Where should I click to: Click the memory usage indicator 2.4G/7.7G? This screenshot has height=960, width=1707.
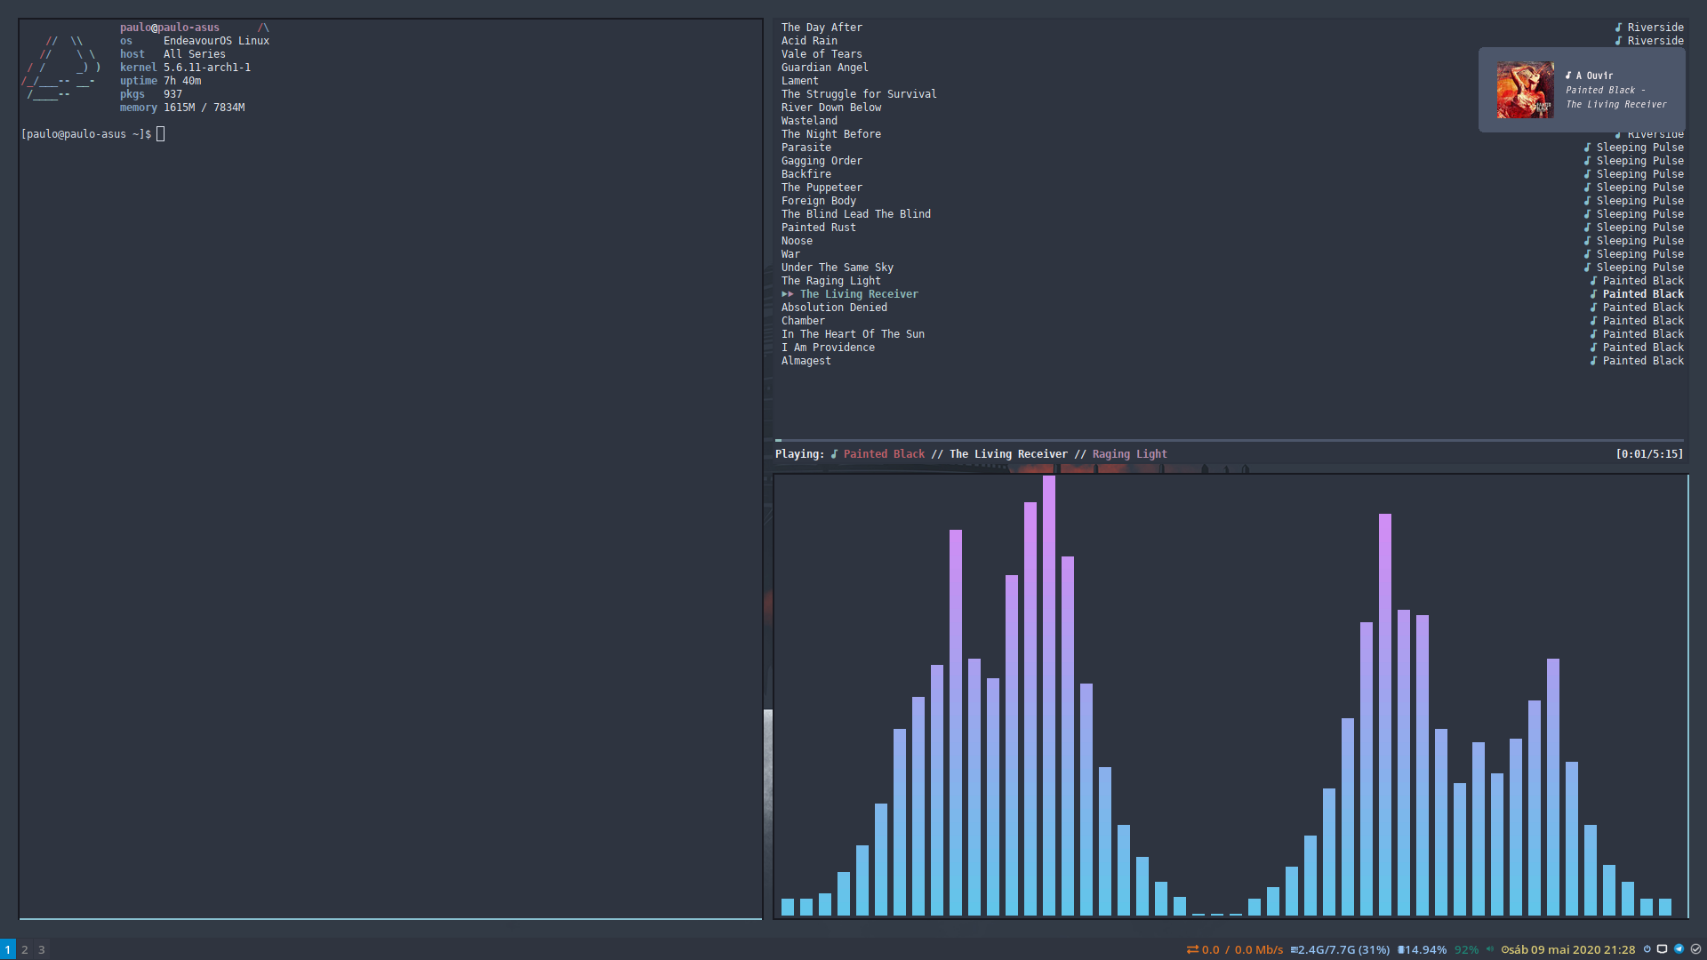tap(1342, 949)
